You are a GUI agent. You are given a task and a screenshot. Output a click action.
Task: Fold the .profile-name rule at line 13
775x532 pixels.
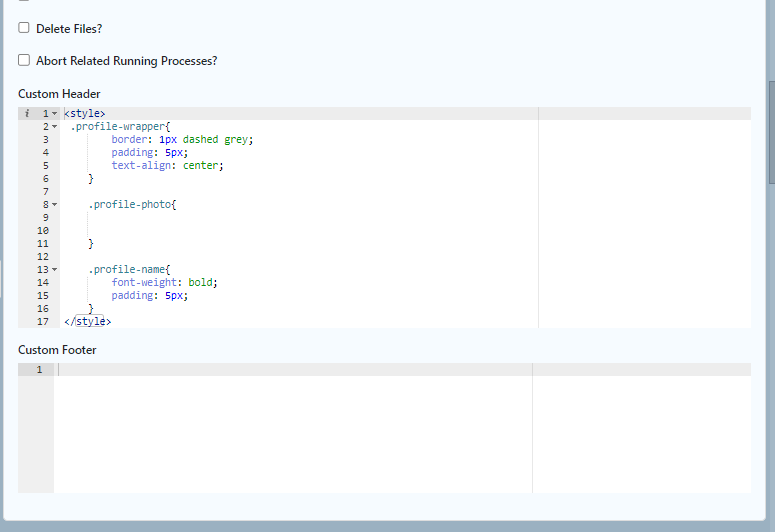55,270
